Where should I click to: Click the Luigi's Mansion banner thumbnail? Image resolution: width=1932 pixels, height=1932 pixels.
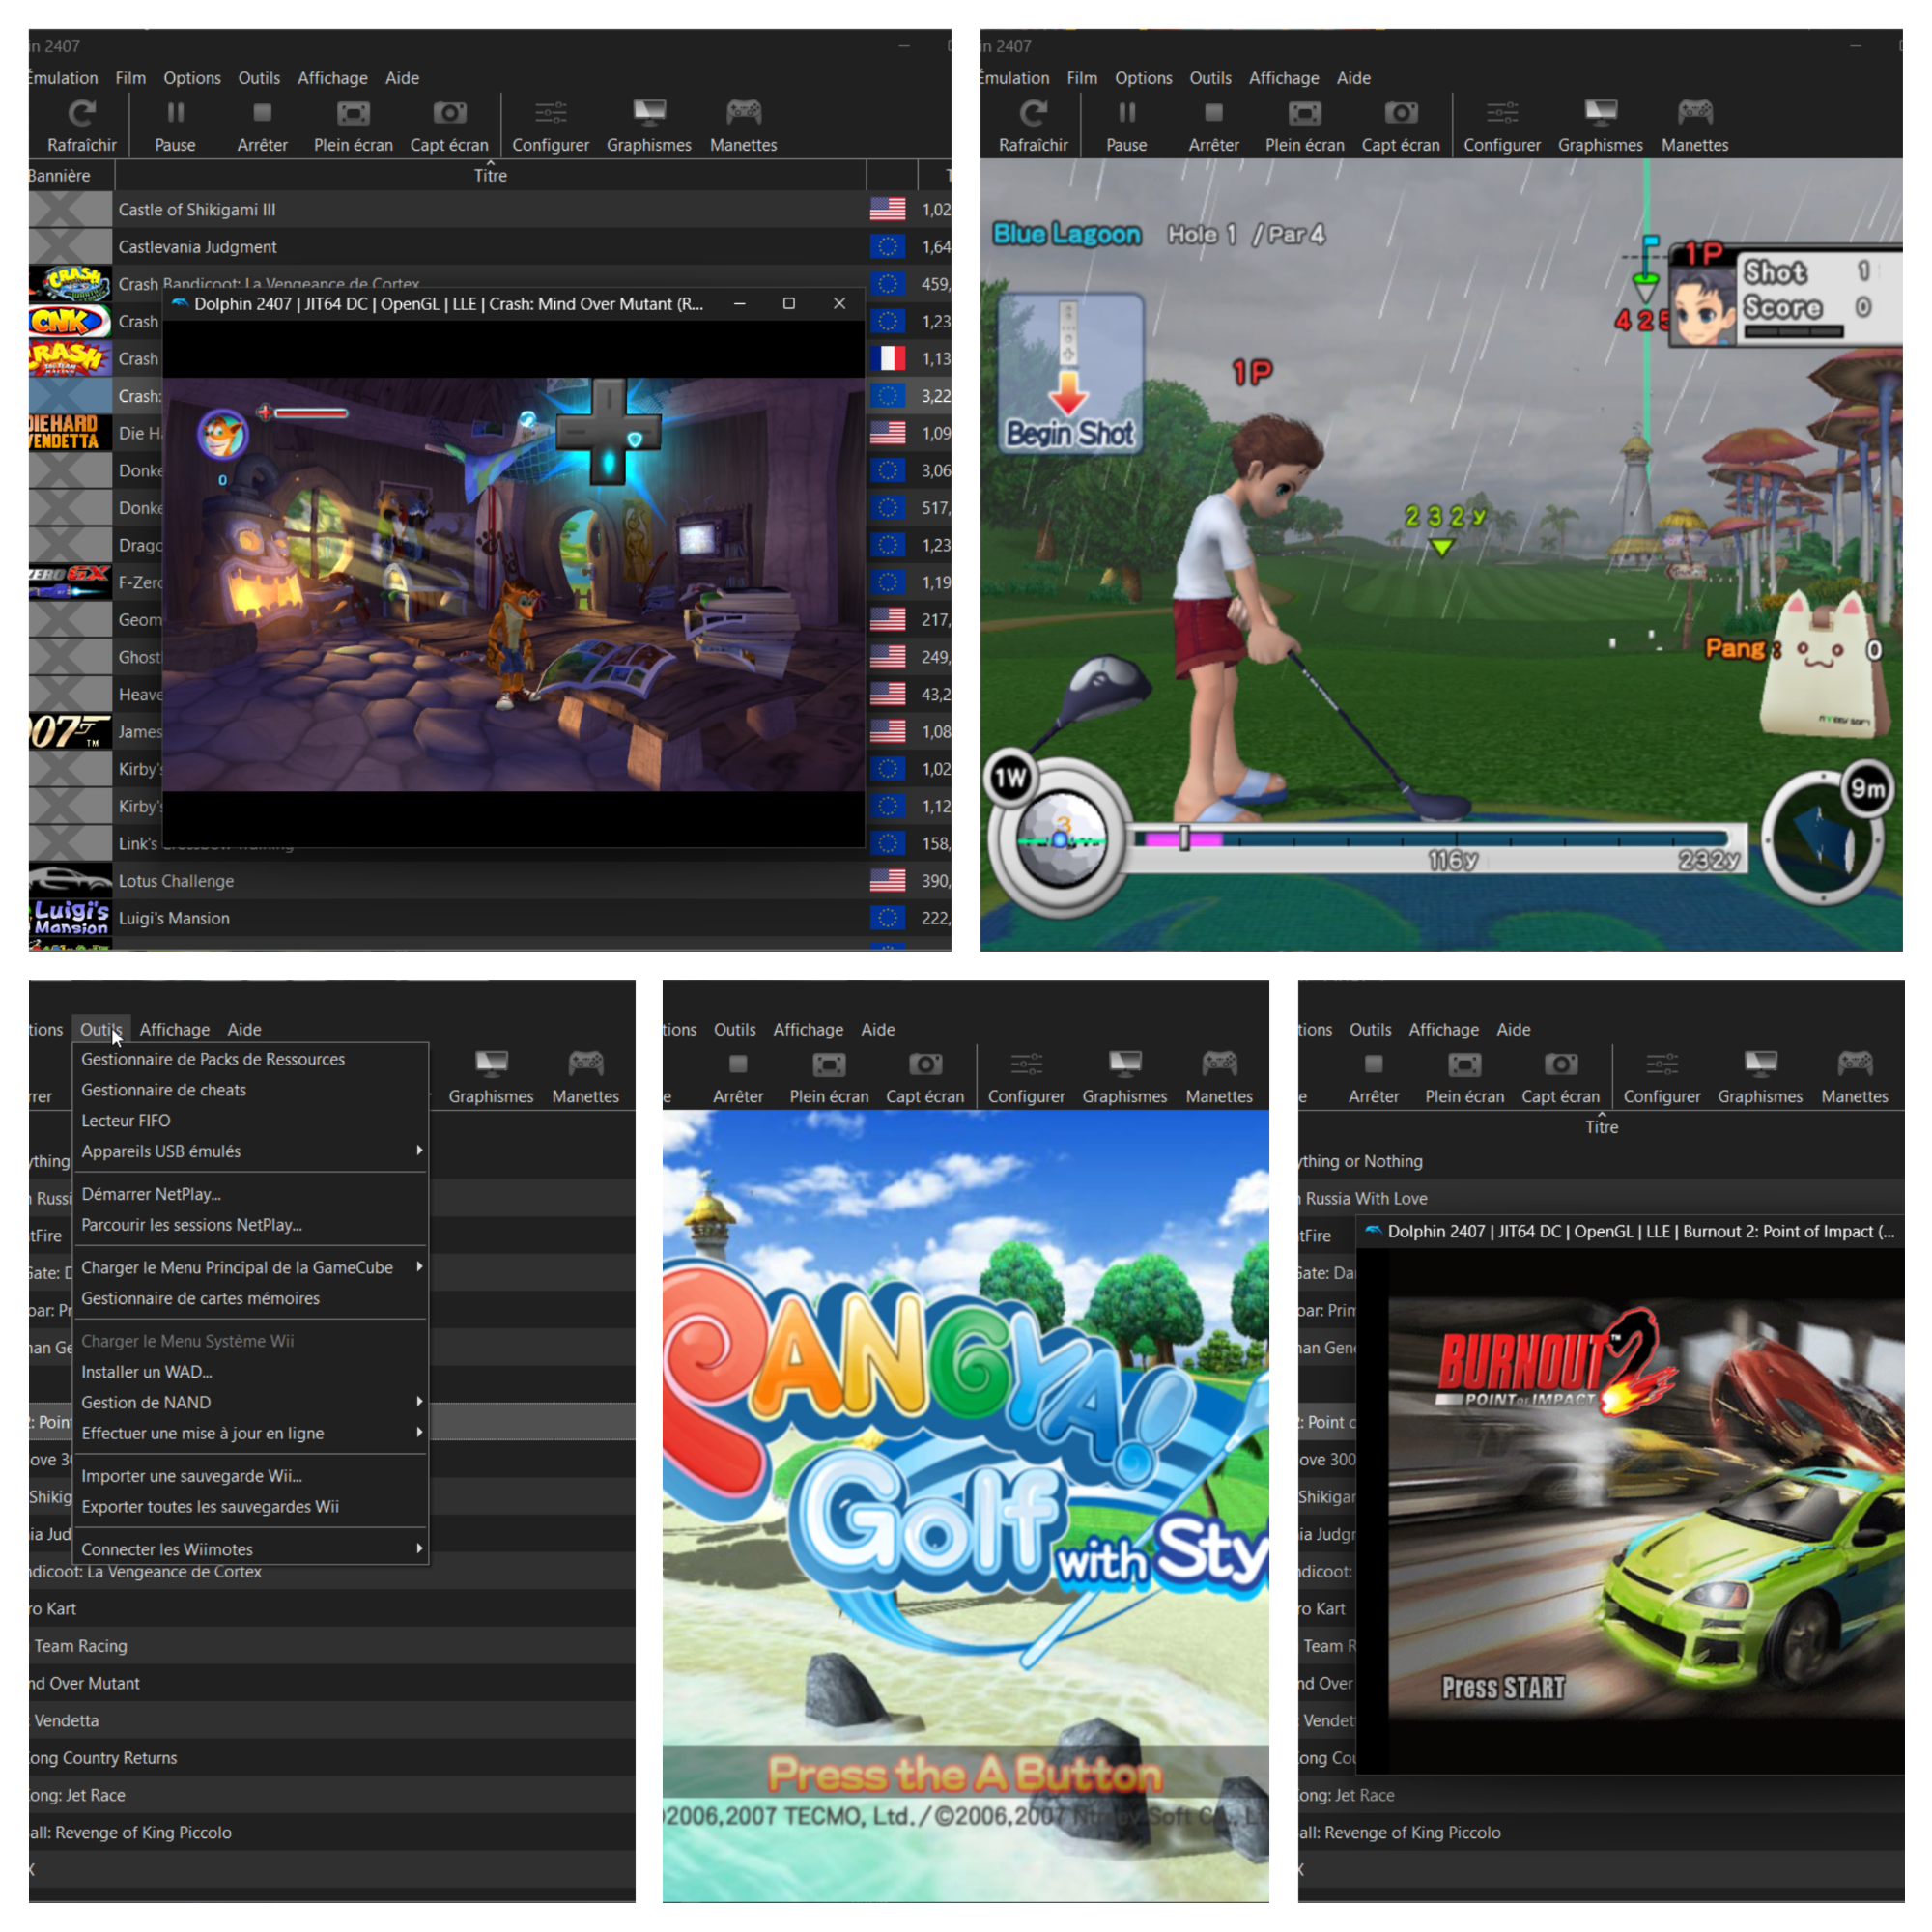[70, 917]
